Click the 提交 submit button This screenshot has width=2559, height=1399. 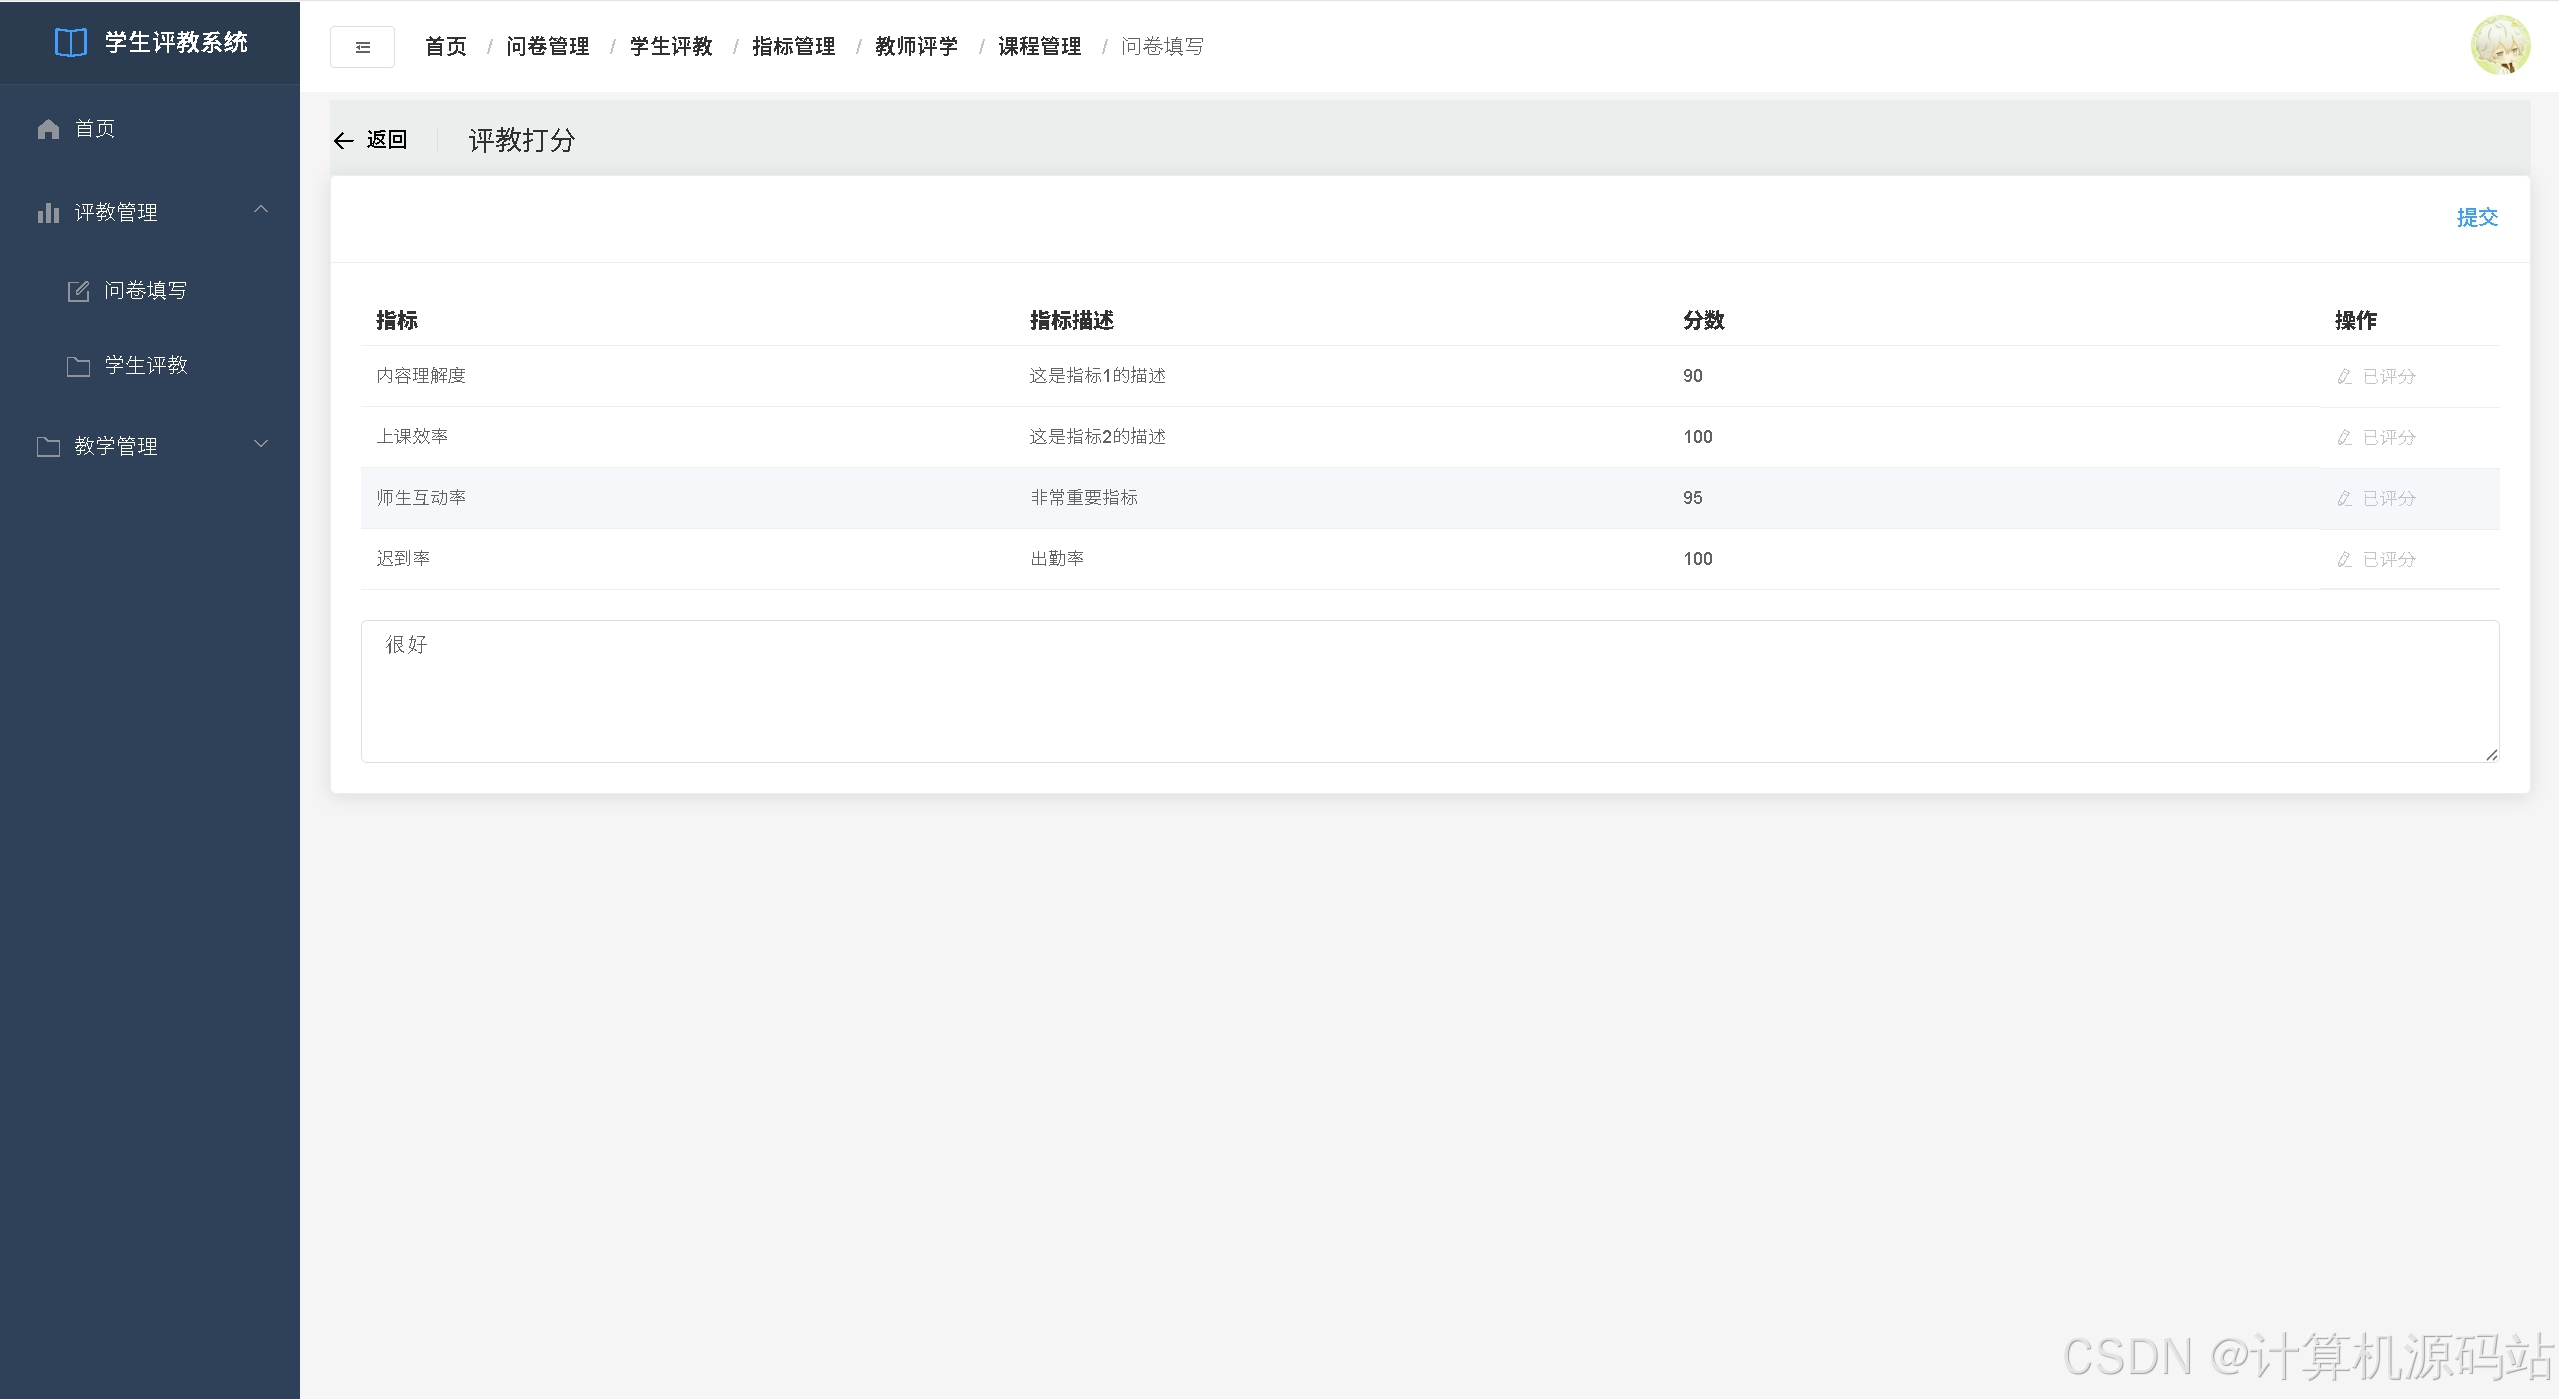[x=2477, y=218]
